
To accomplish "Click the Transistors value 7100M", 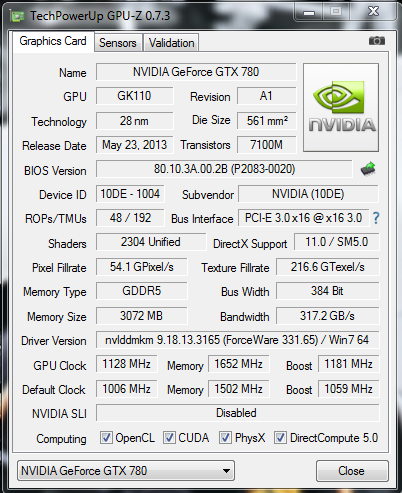I will 266,145.
